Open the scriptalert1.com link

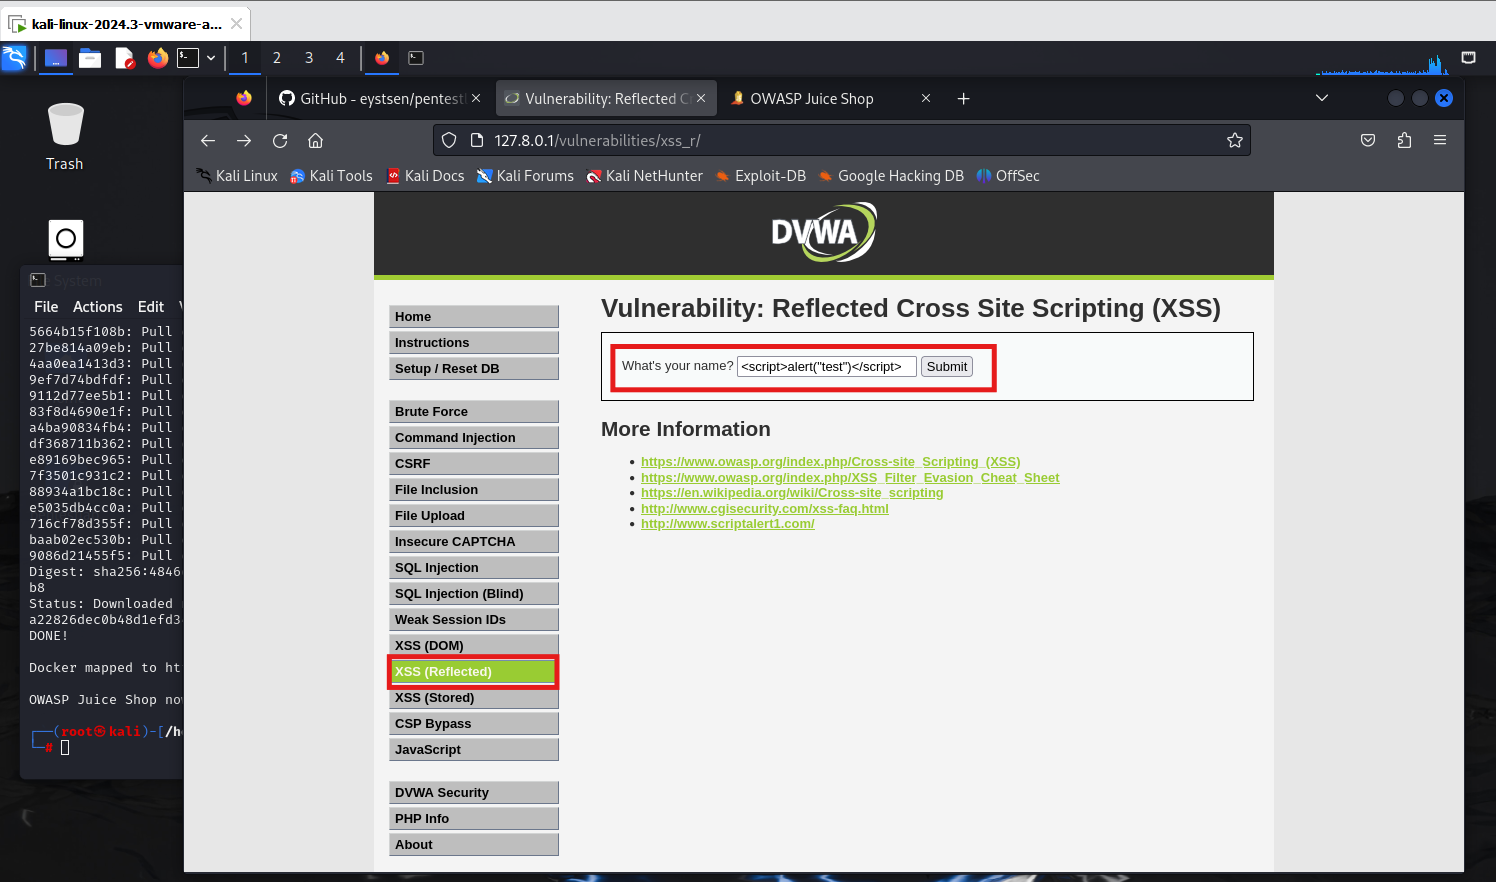[x=728, y=524]
